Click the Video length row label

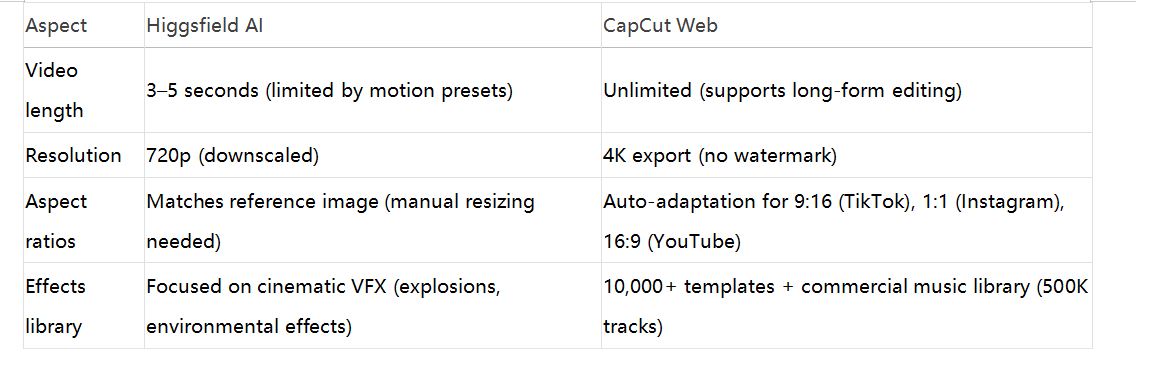pos(84,90)
